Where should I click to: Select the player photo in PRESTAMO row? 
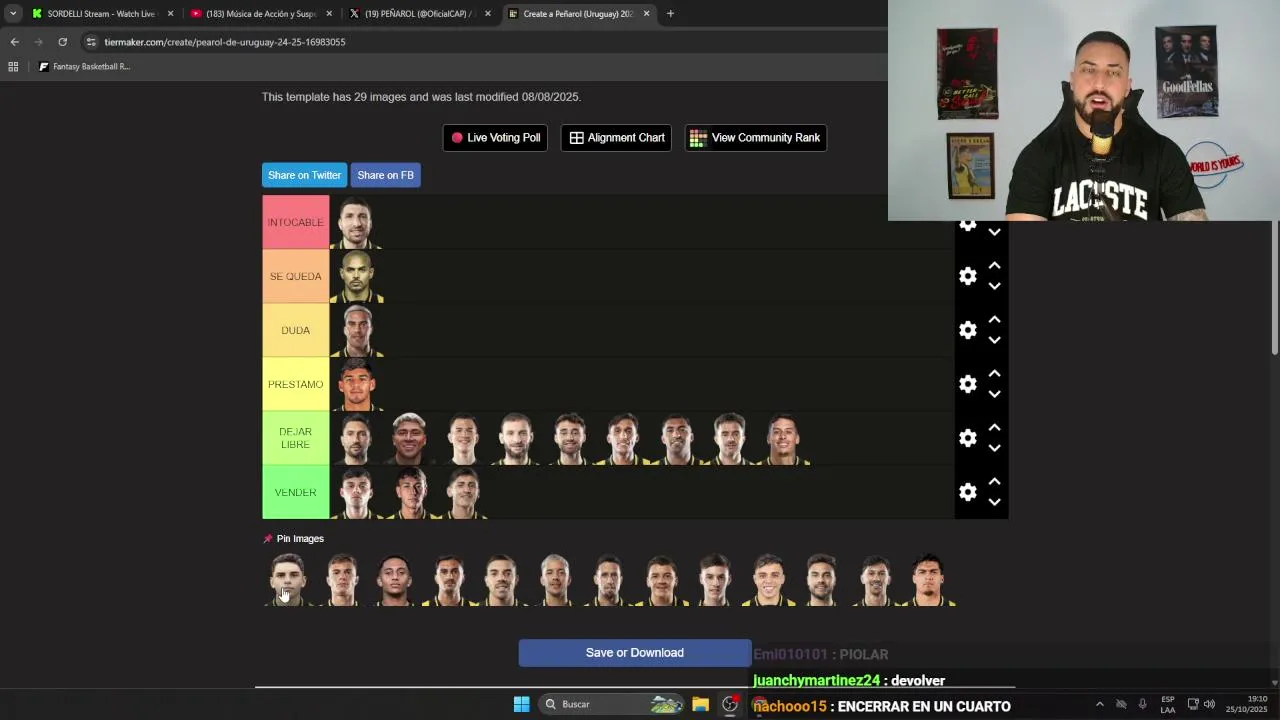pos(356,384)
